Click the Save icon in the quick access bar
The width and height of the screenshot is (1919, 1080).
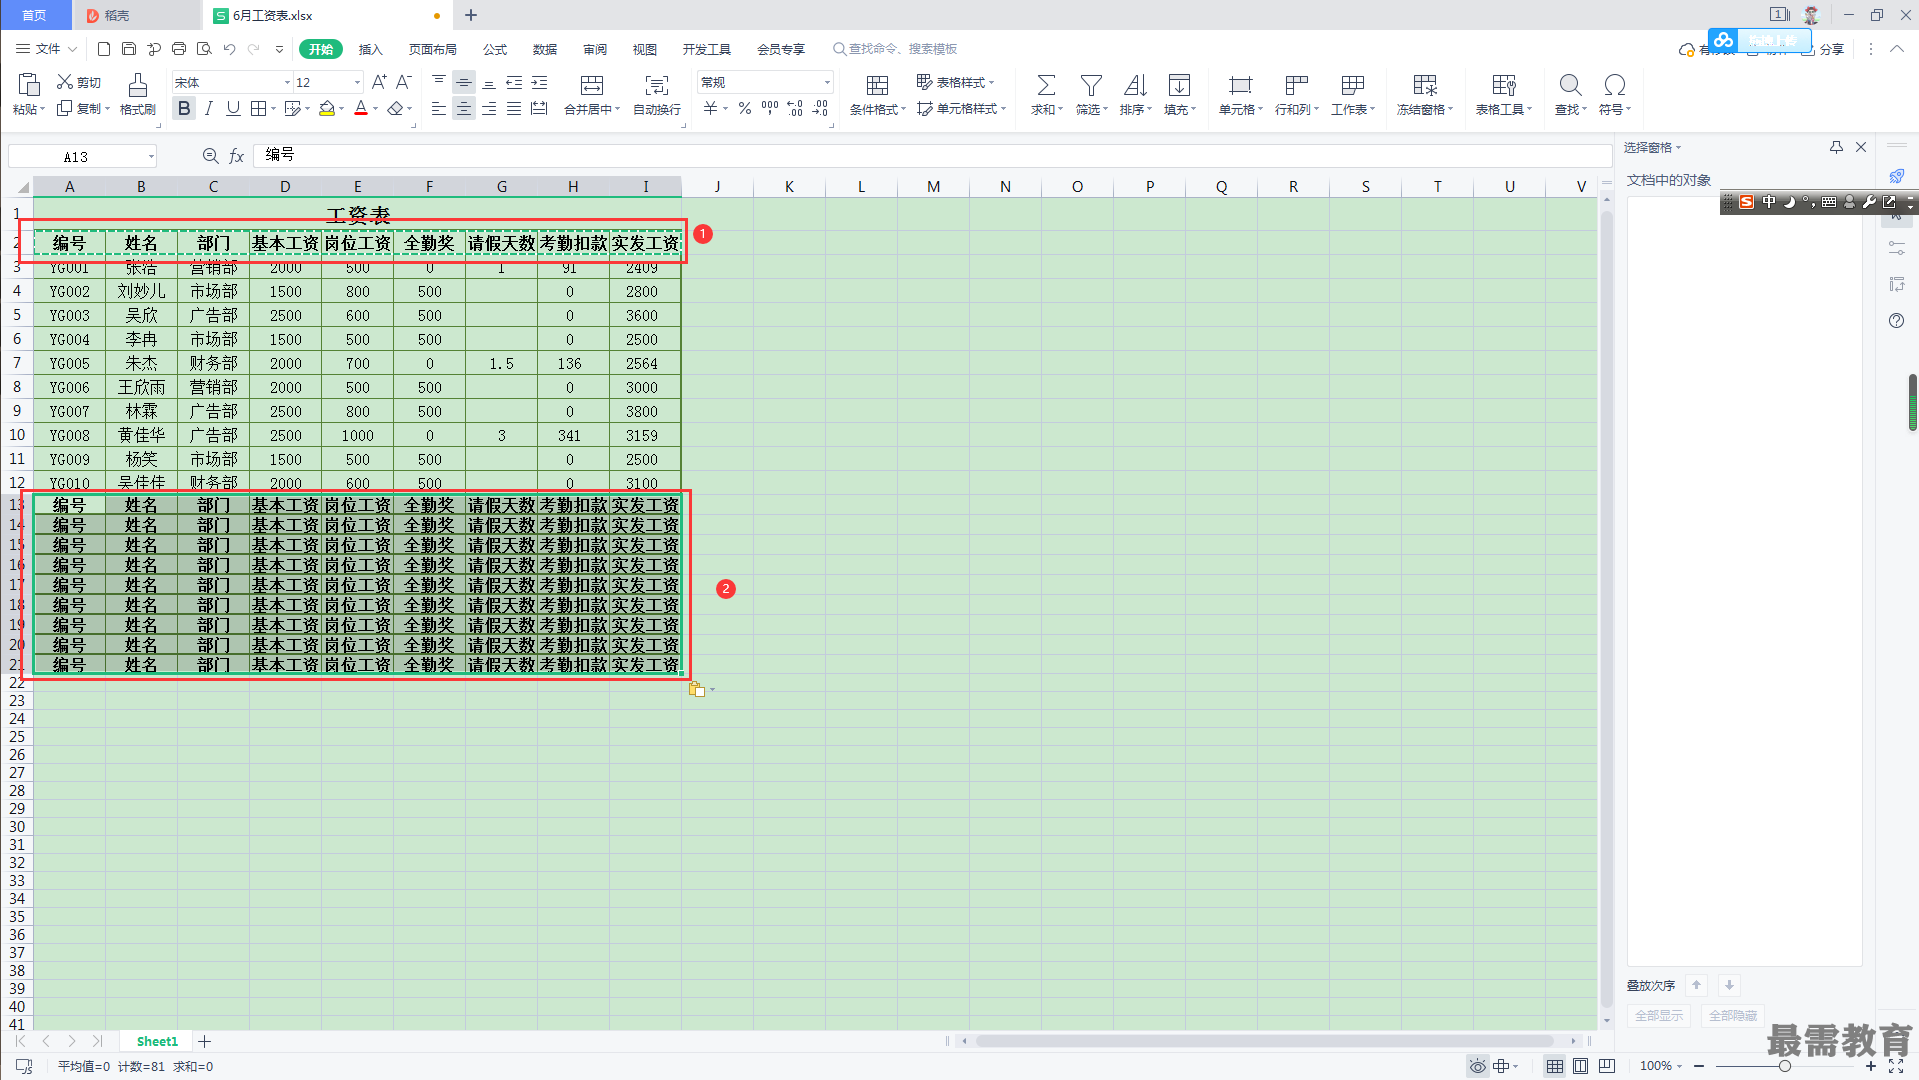tap(129, 49)
